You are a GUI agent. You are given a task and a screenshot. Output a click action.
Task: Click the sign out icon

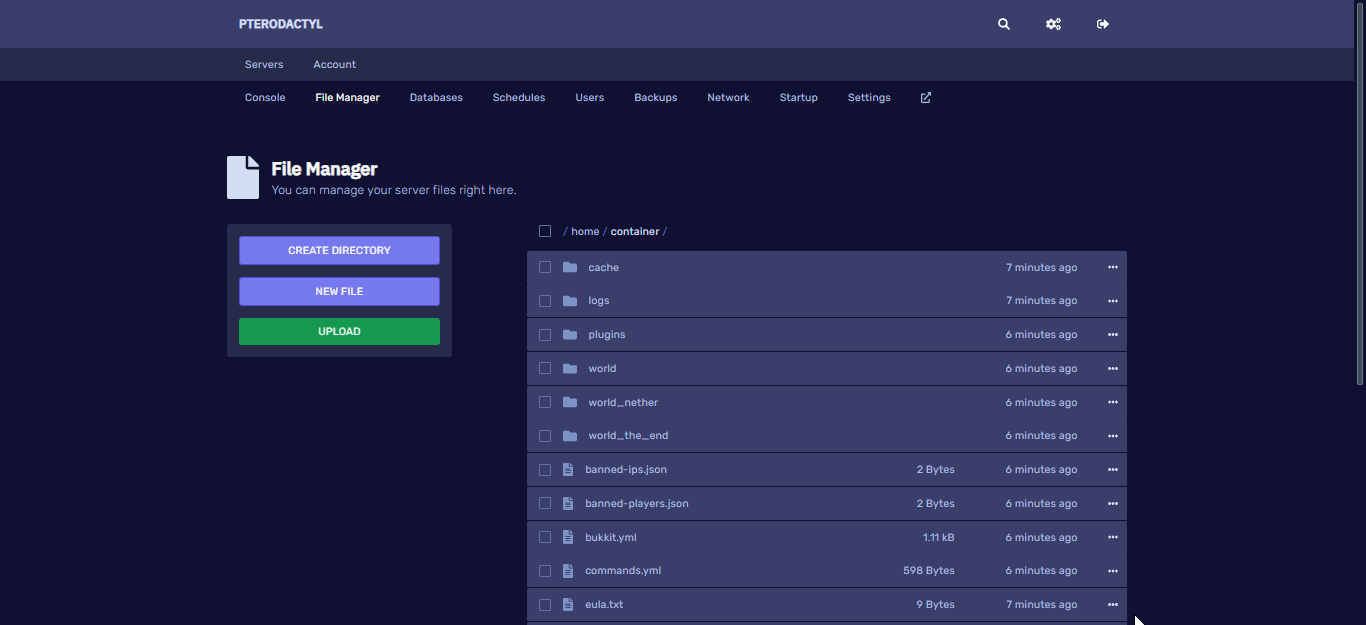1103,24
